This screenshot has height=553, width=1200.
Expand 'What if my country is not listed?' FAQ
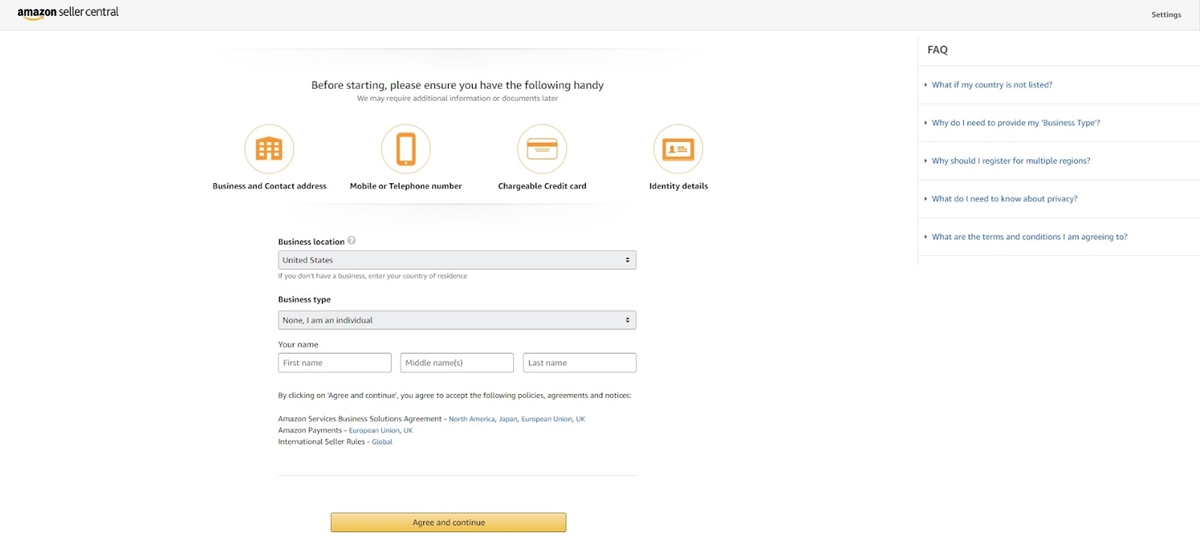point(992,85)
